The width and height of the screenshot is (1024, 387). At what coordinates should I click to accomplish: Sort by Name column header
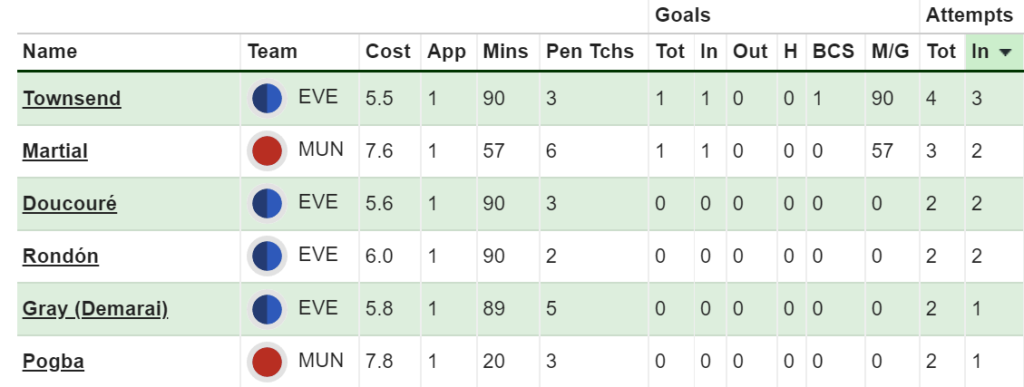point(50,52)
